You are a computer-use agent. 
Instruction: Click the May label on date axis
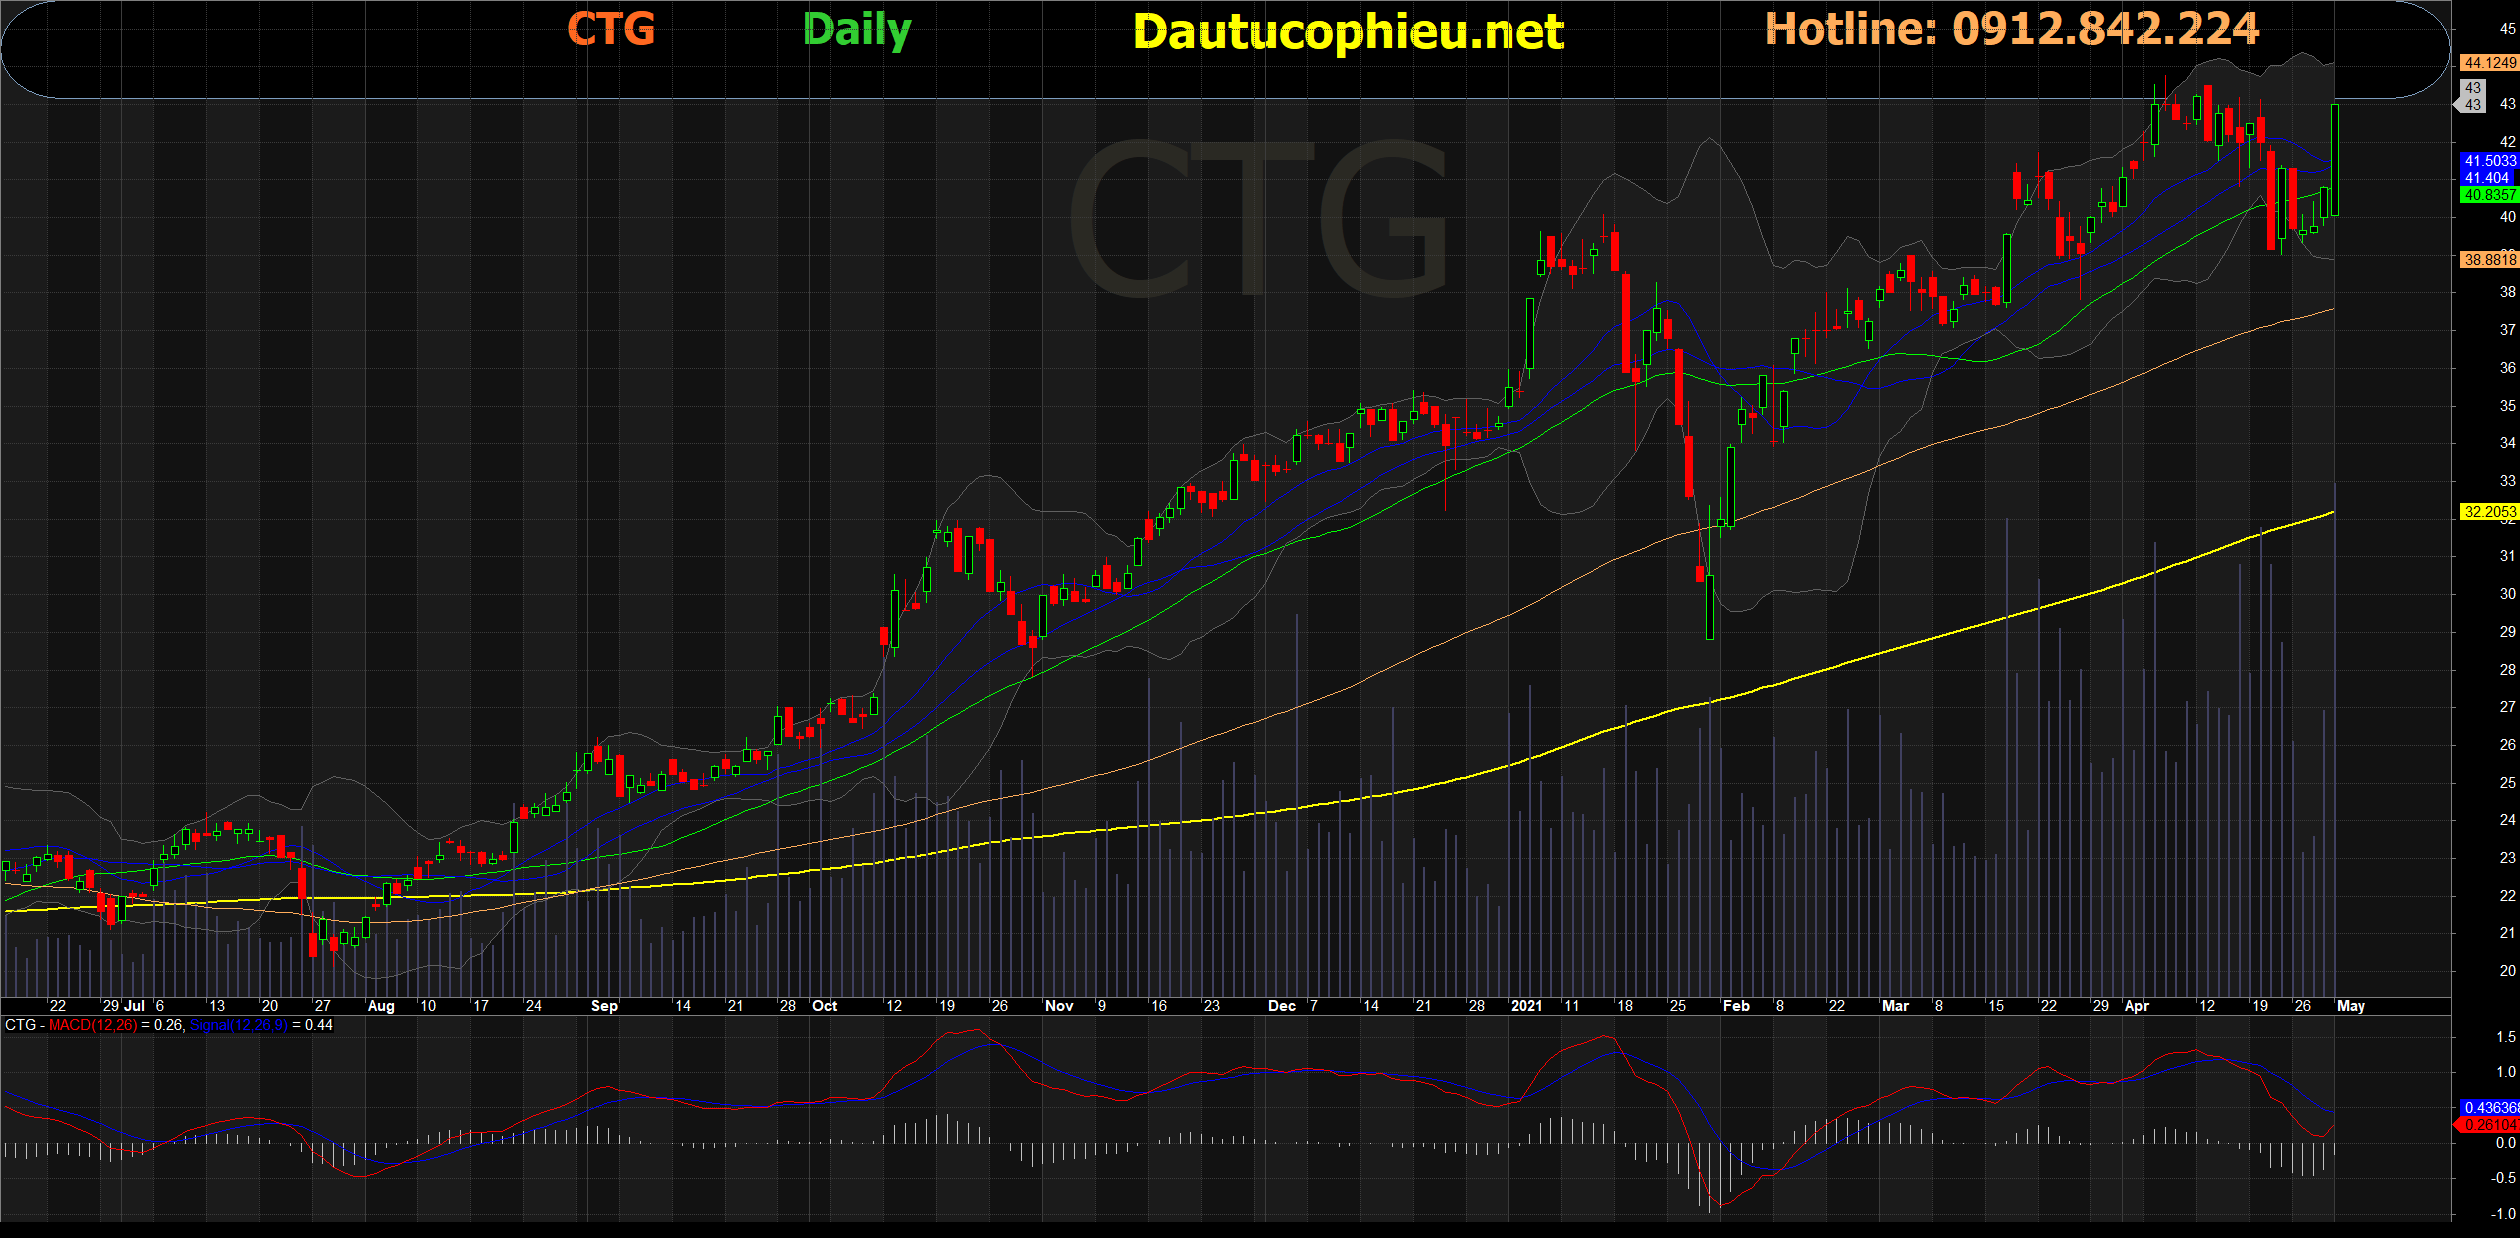pyautogui.click(x=2351, y=1006)
